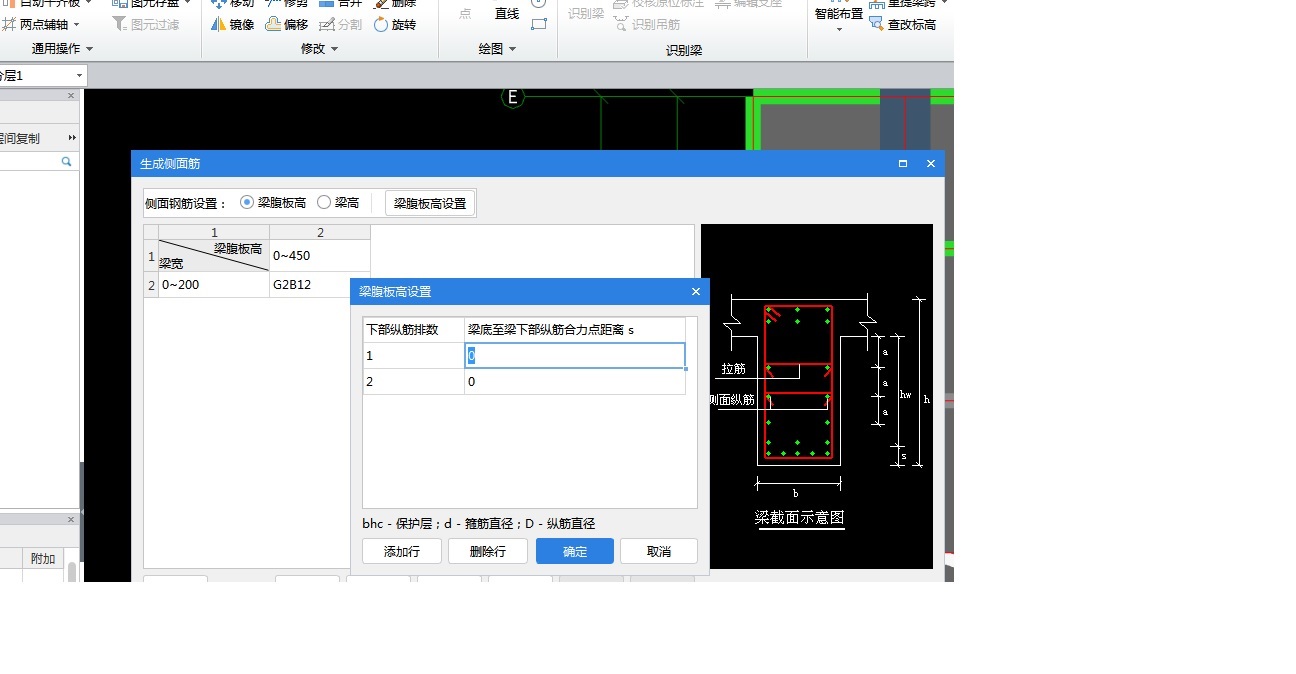
Task: Click the 0~450 table cell
Action: coord(320,256)
